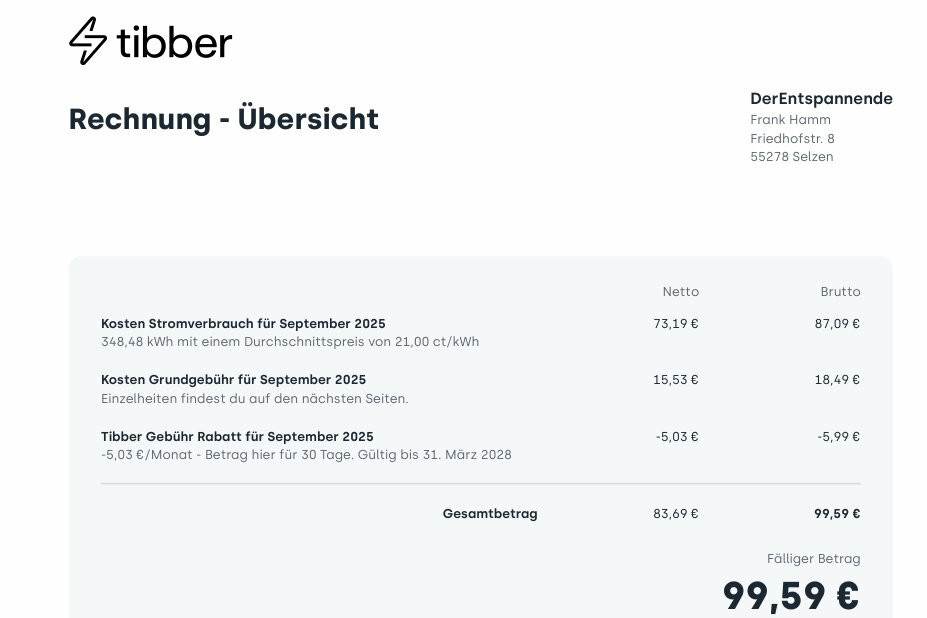This screenshot has width=927, height=618.
Task: Select the Kosten Stromverbrauch für September 2025 row title
Action: point(243,323)
